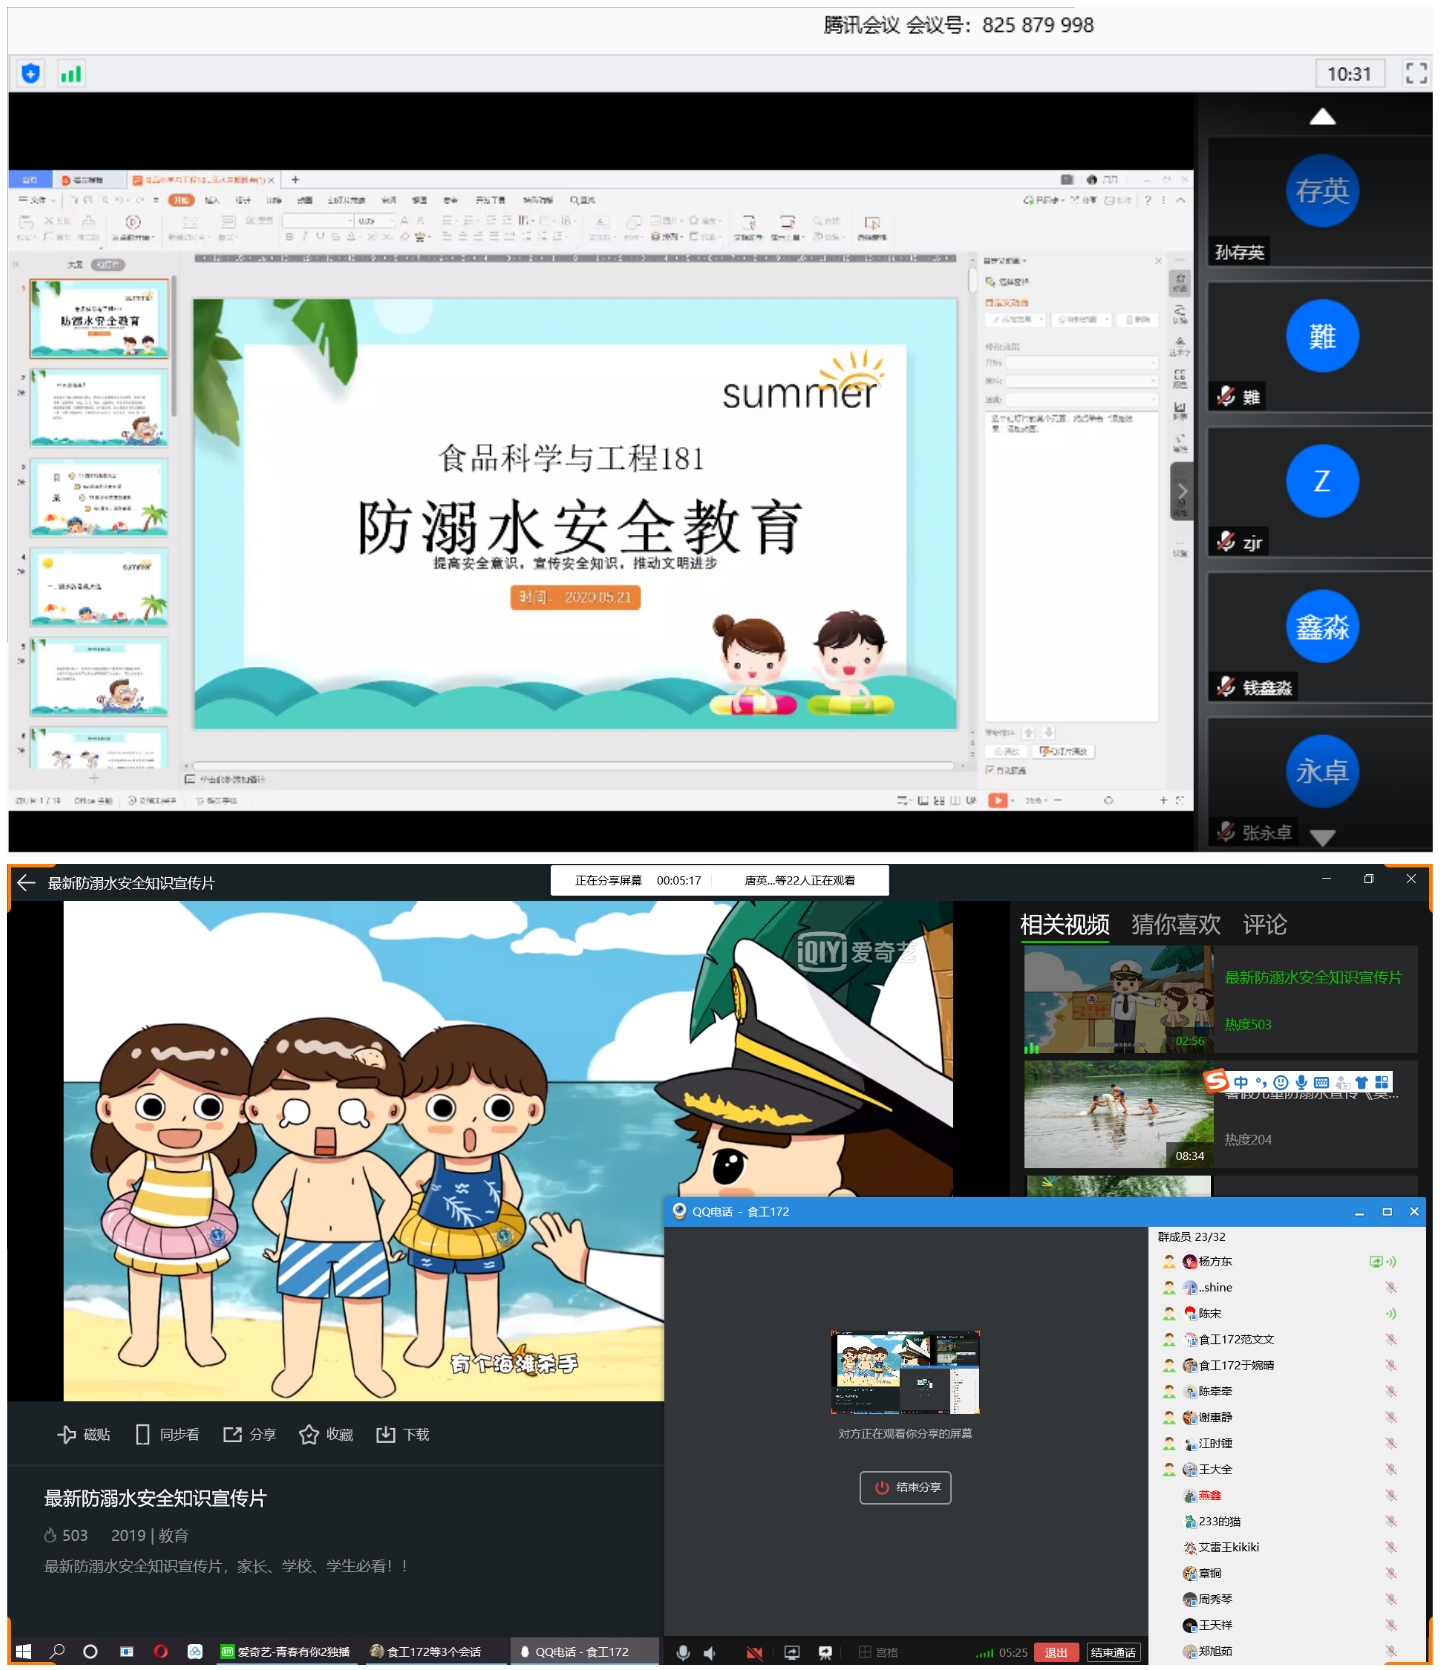Click the green network signal icon

point(71,73)
